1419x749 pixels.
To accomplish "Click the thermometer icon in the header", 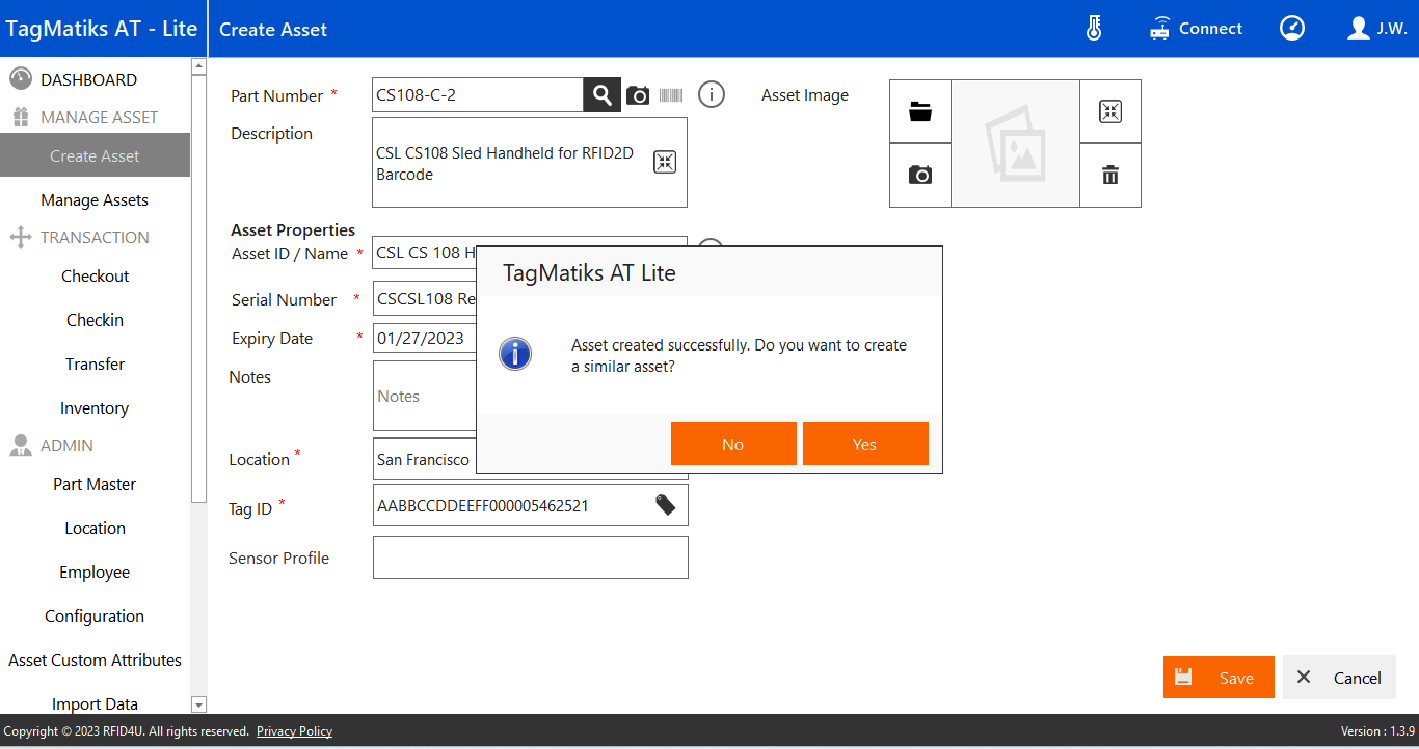I will 1094,29.
